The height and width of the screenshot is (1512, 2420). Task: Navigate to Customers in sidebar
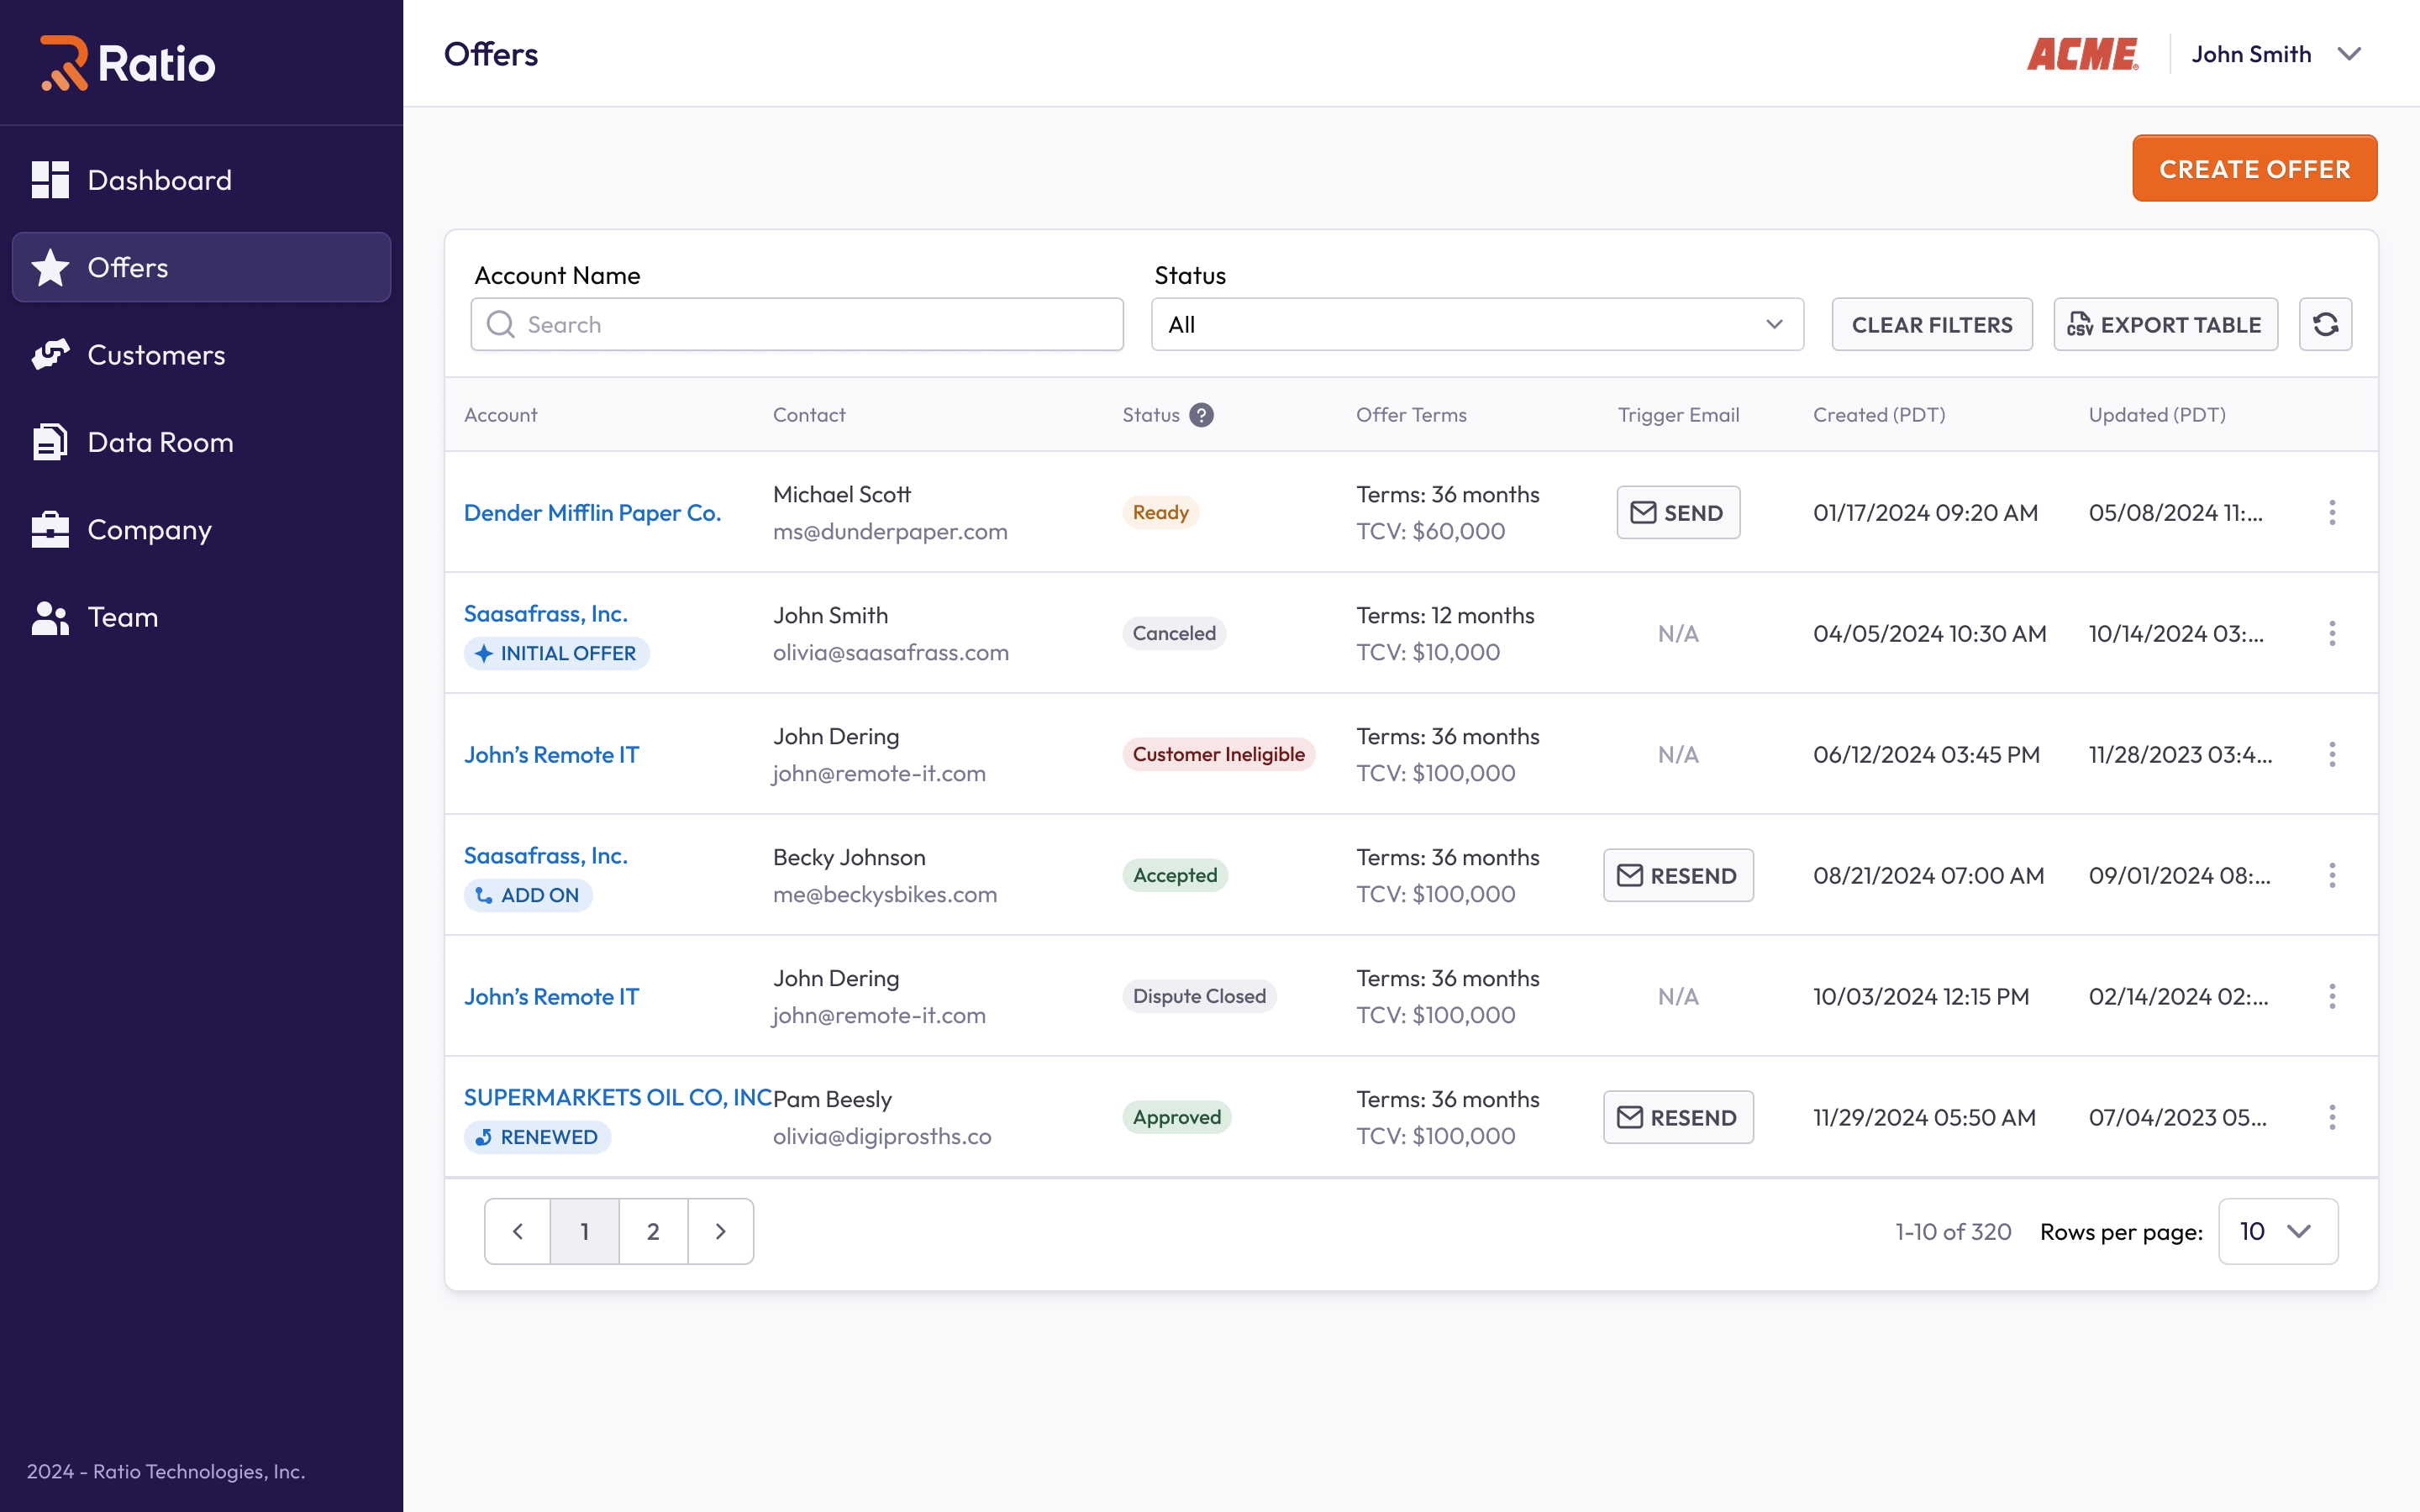click(156, 355)
